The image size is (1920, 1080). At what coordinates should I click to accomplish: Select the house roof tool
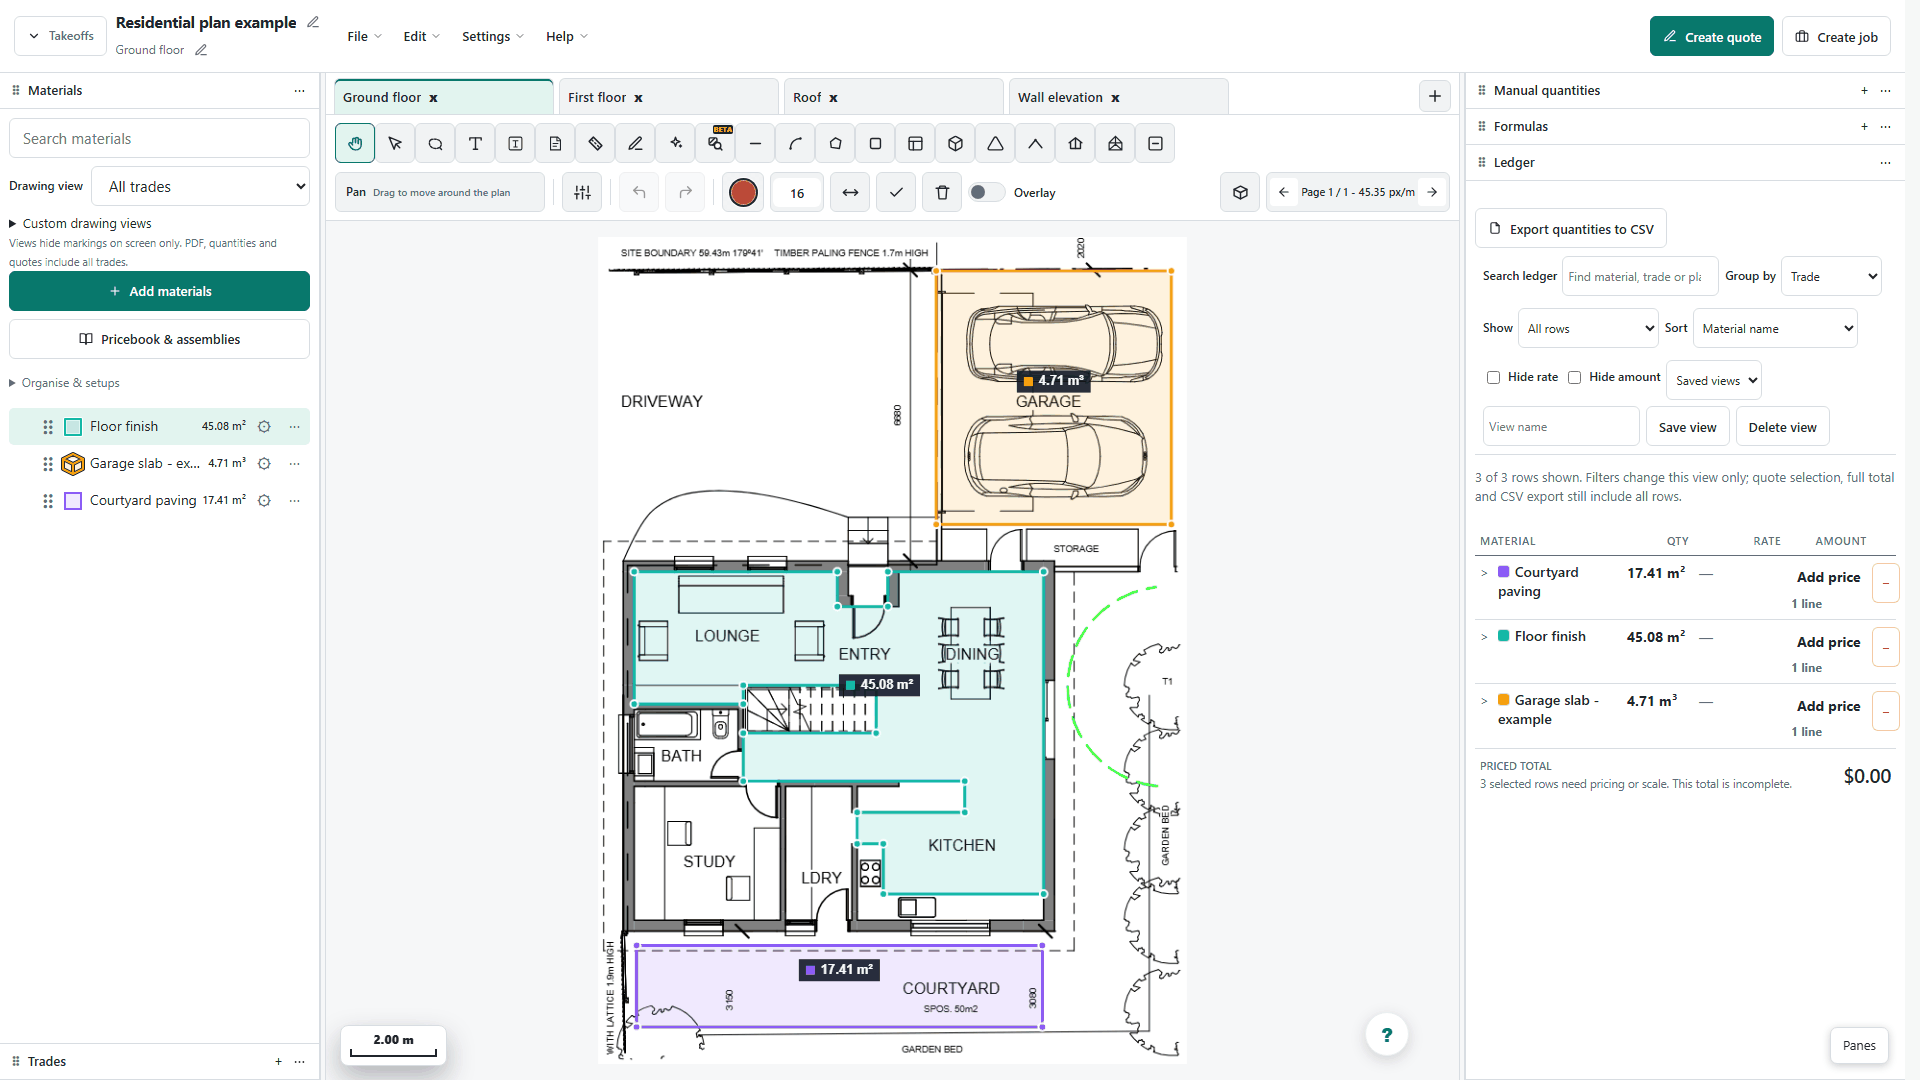(1075, 143)
